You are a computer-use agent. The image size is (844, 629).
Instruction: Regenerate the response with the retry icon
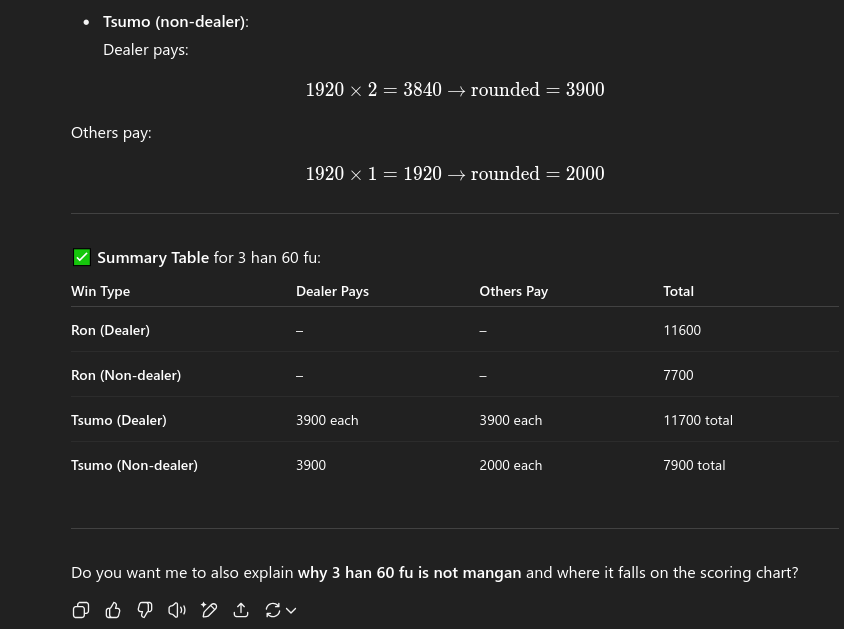pyautogui.click(x=272, y=610)
